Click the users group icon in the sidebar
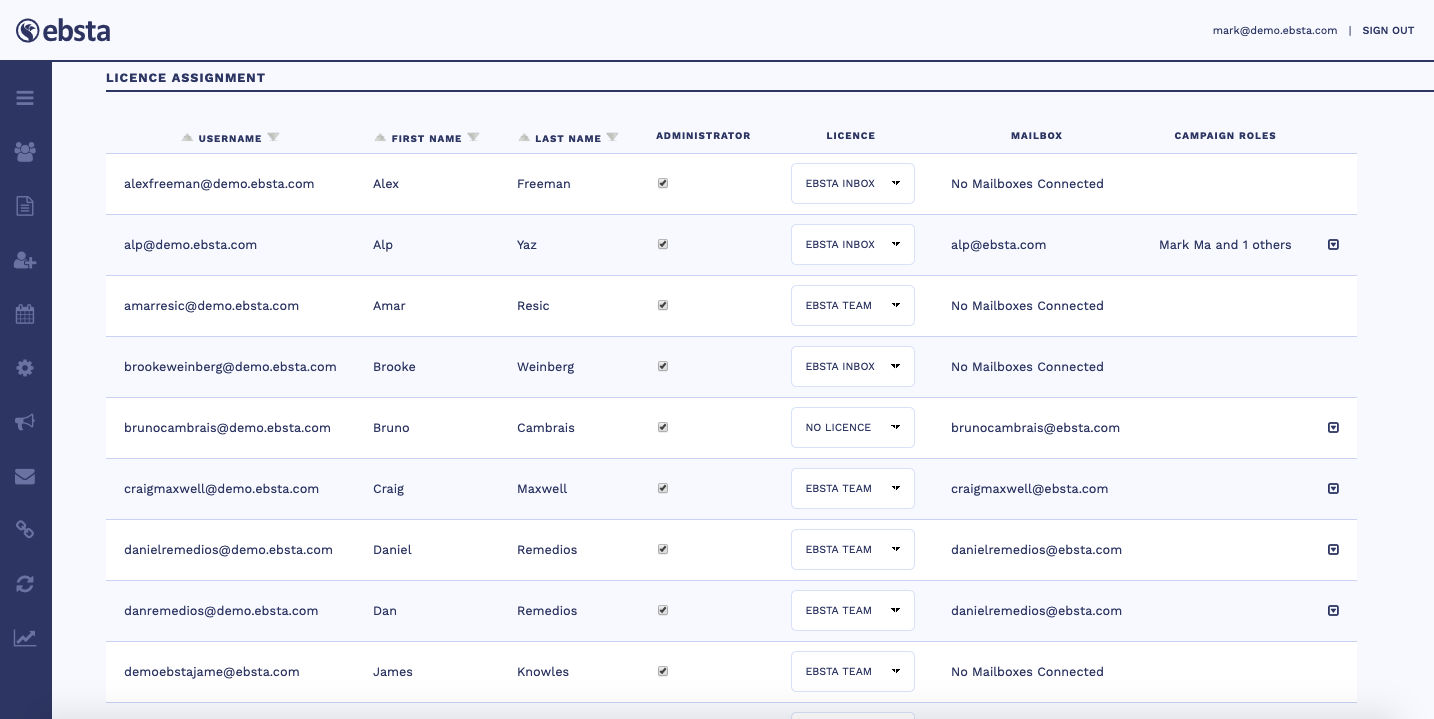Image resolution: width=1434 pixels, height=719 pixels. click(25, 152)
